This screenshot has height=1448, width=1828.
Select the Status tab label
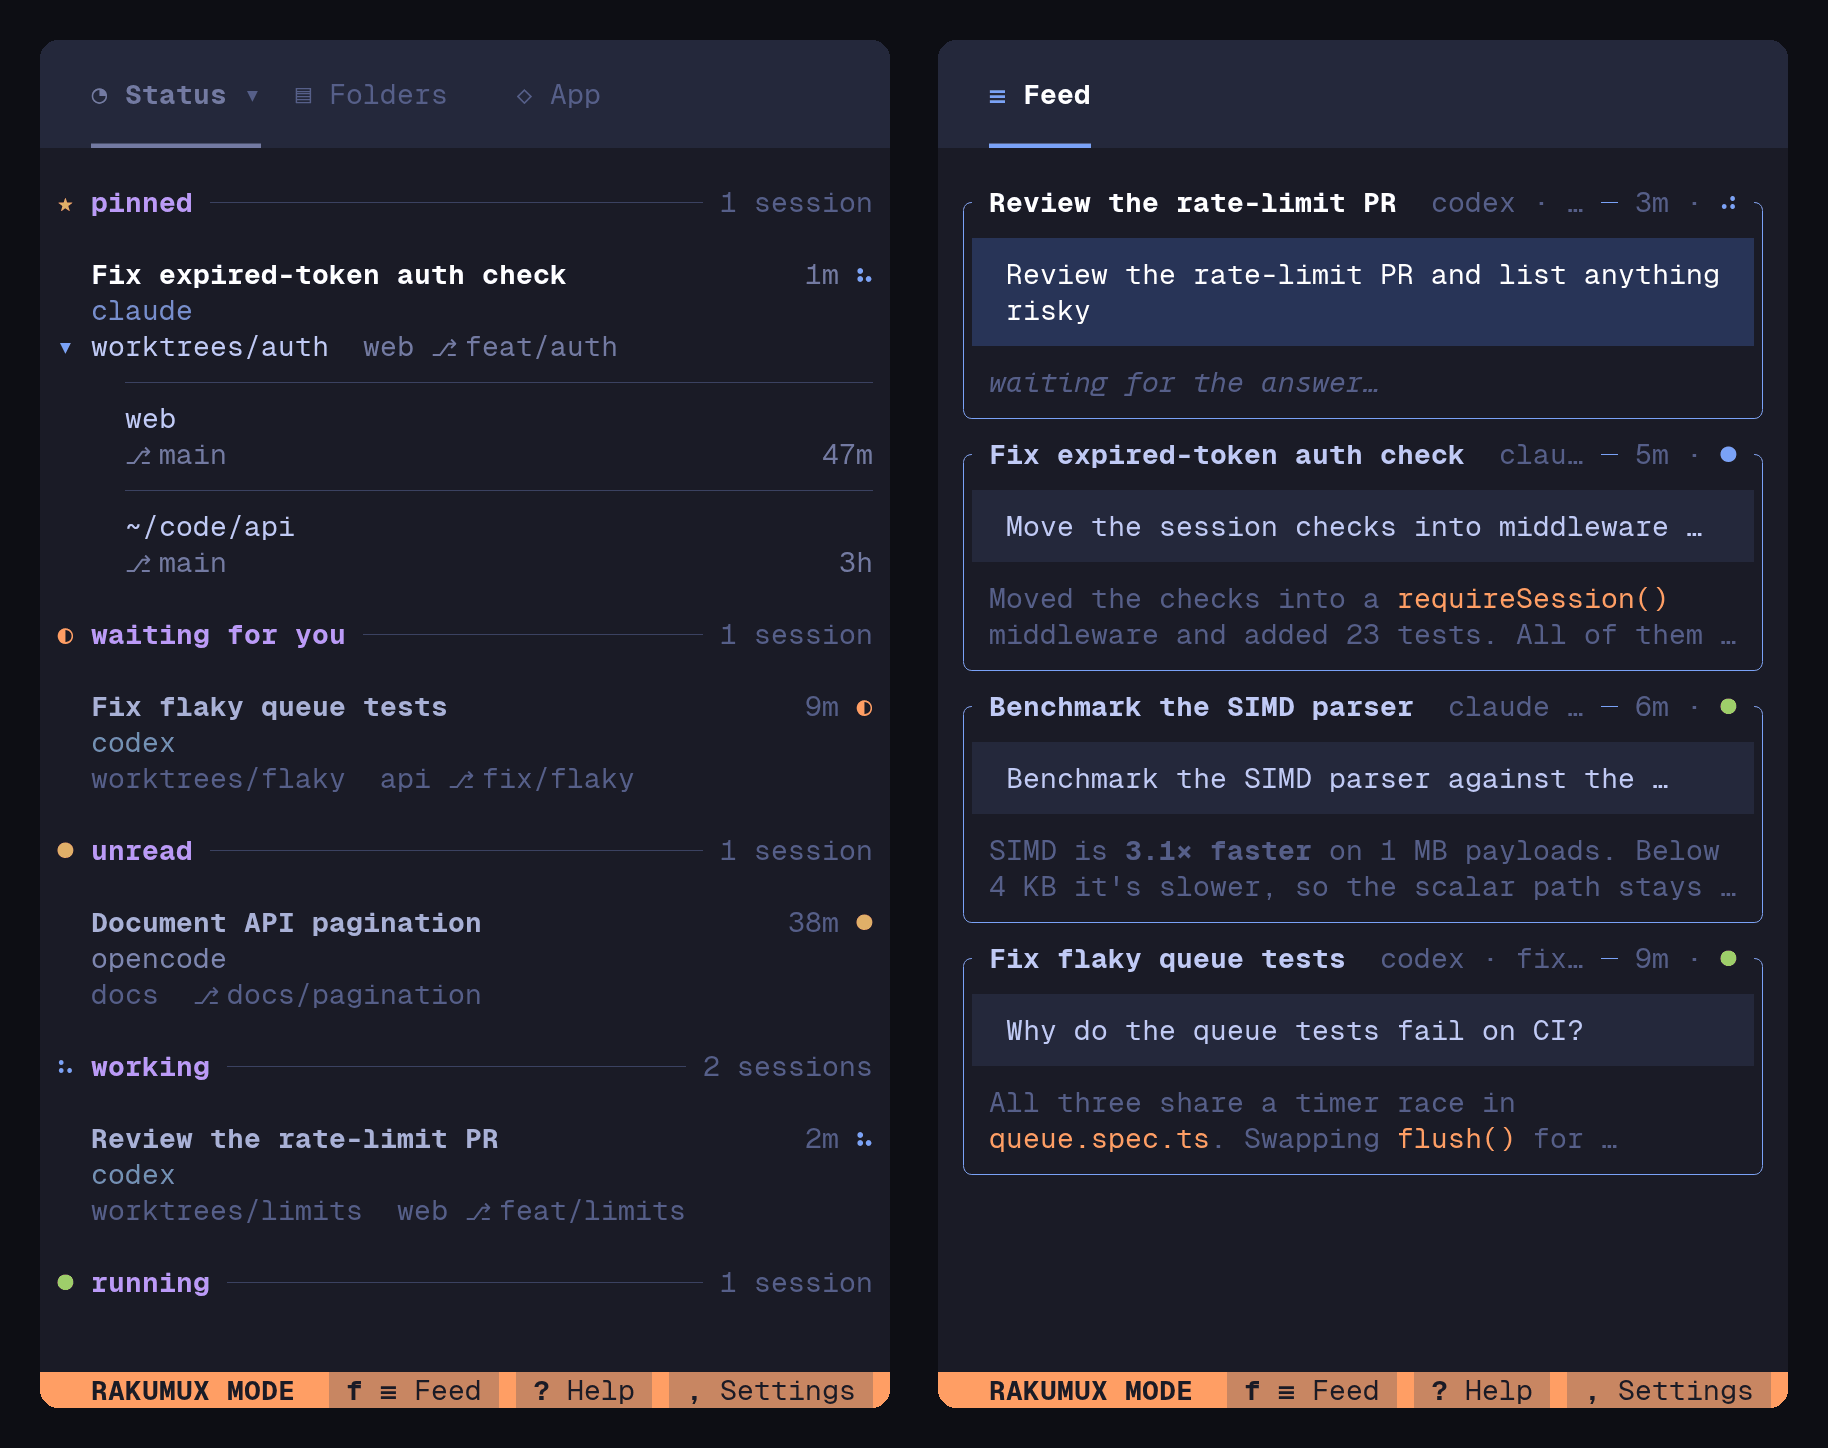click(x=175, y=95)
